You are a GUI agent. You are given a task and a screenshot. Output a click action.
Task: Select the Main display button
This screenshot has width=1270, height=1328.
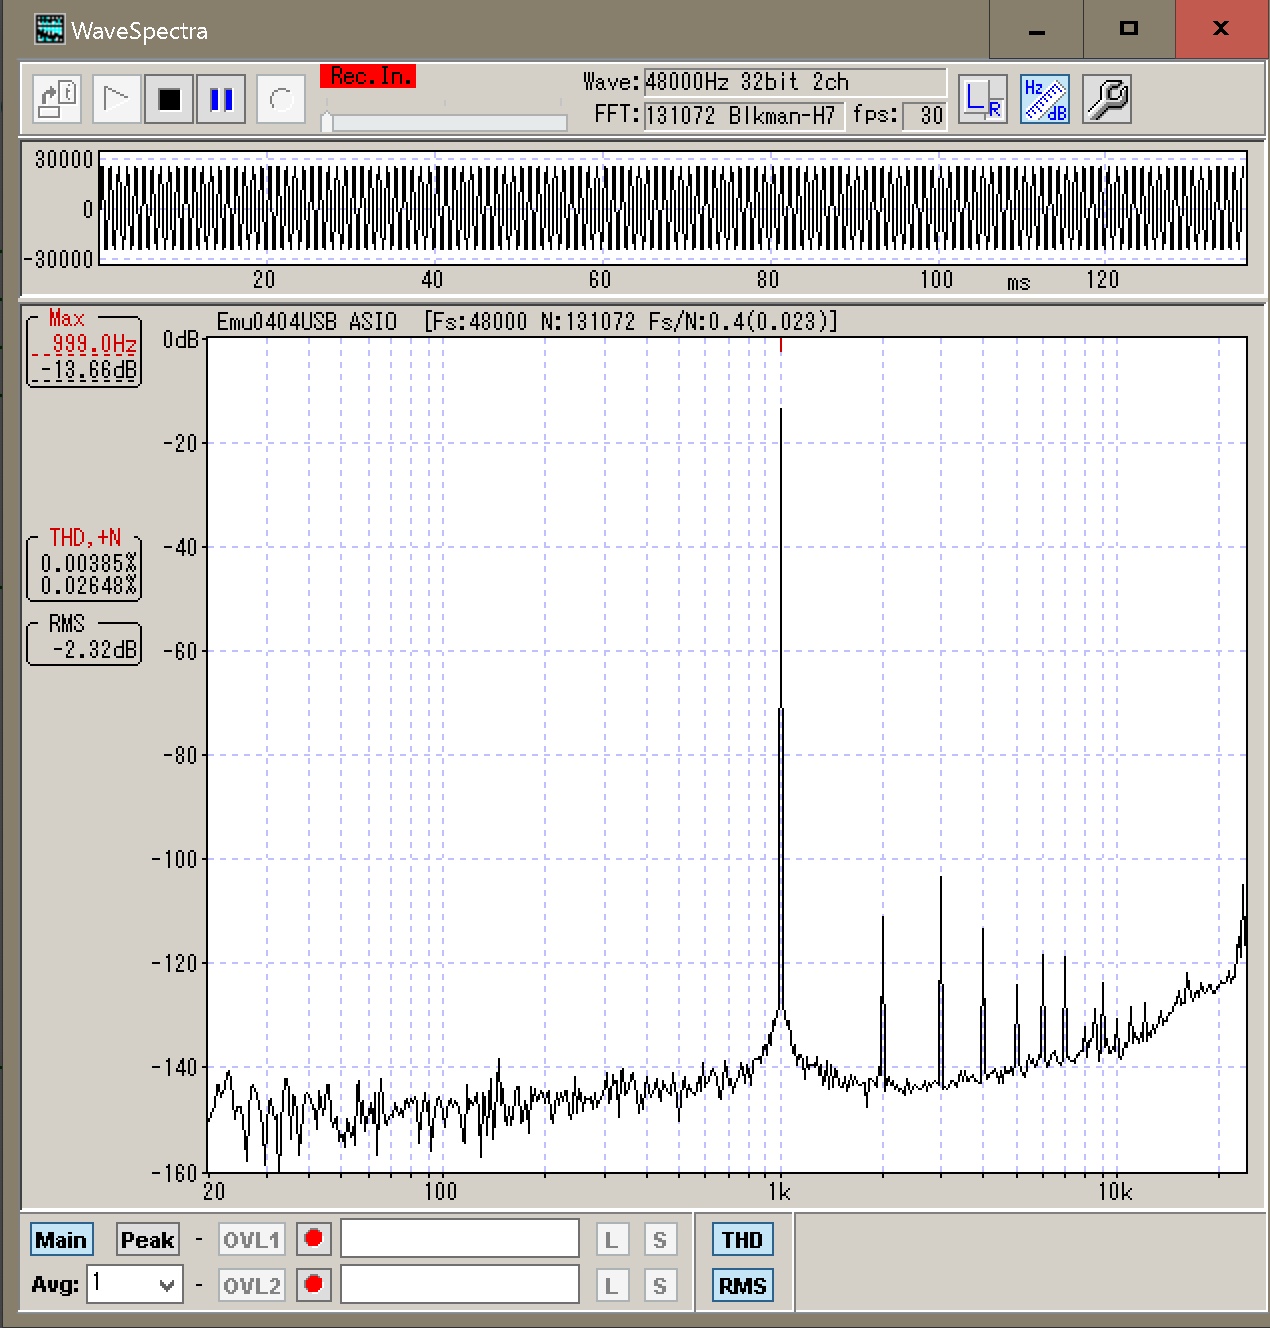[x=61, y=1240]
